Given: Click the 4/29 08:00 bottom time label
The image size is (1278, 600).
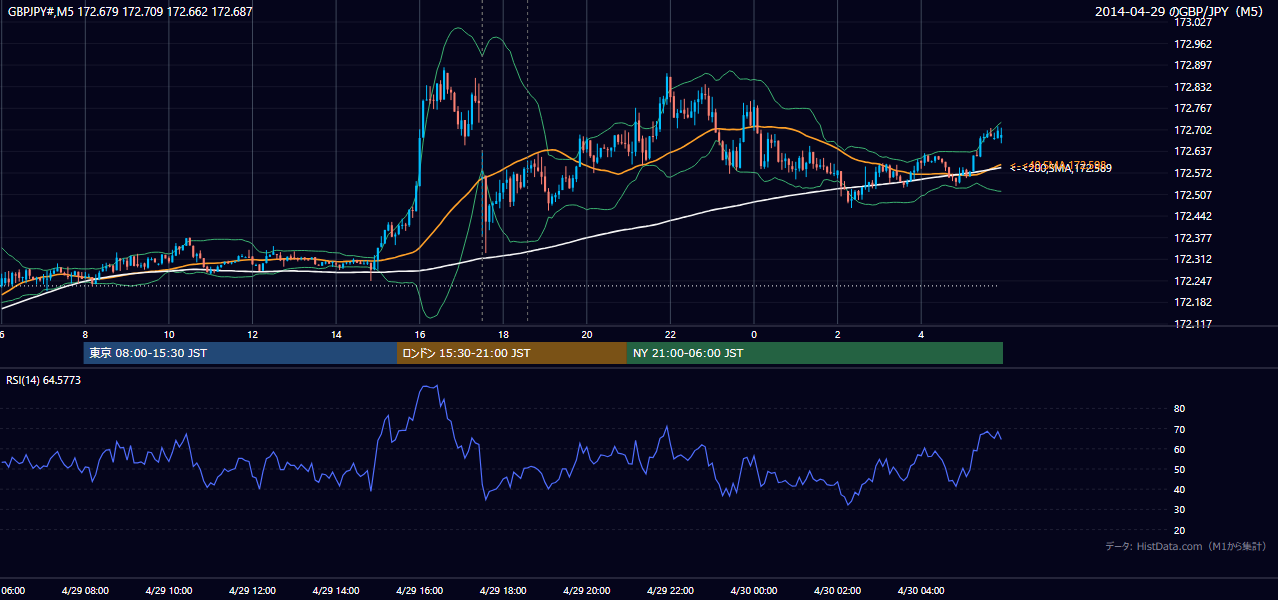Looking at the screenshot, I should [85, 591].
